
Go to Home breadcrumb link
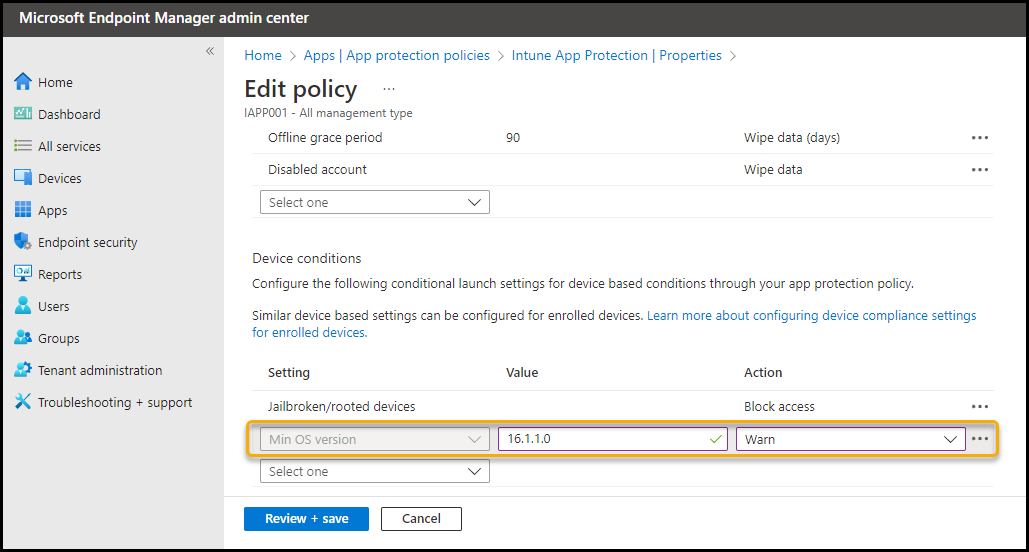pyautogui.click(x=262, y=55)
